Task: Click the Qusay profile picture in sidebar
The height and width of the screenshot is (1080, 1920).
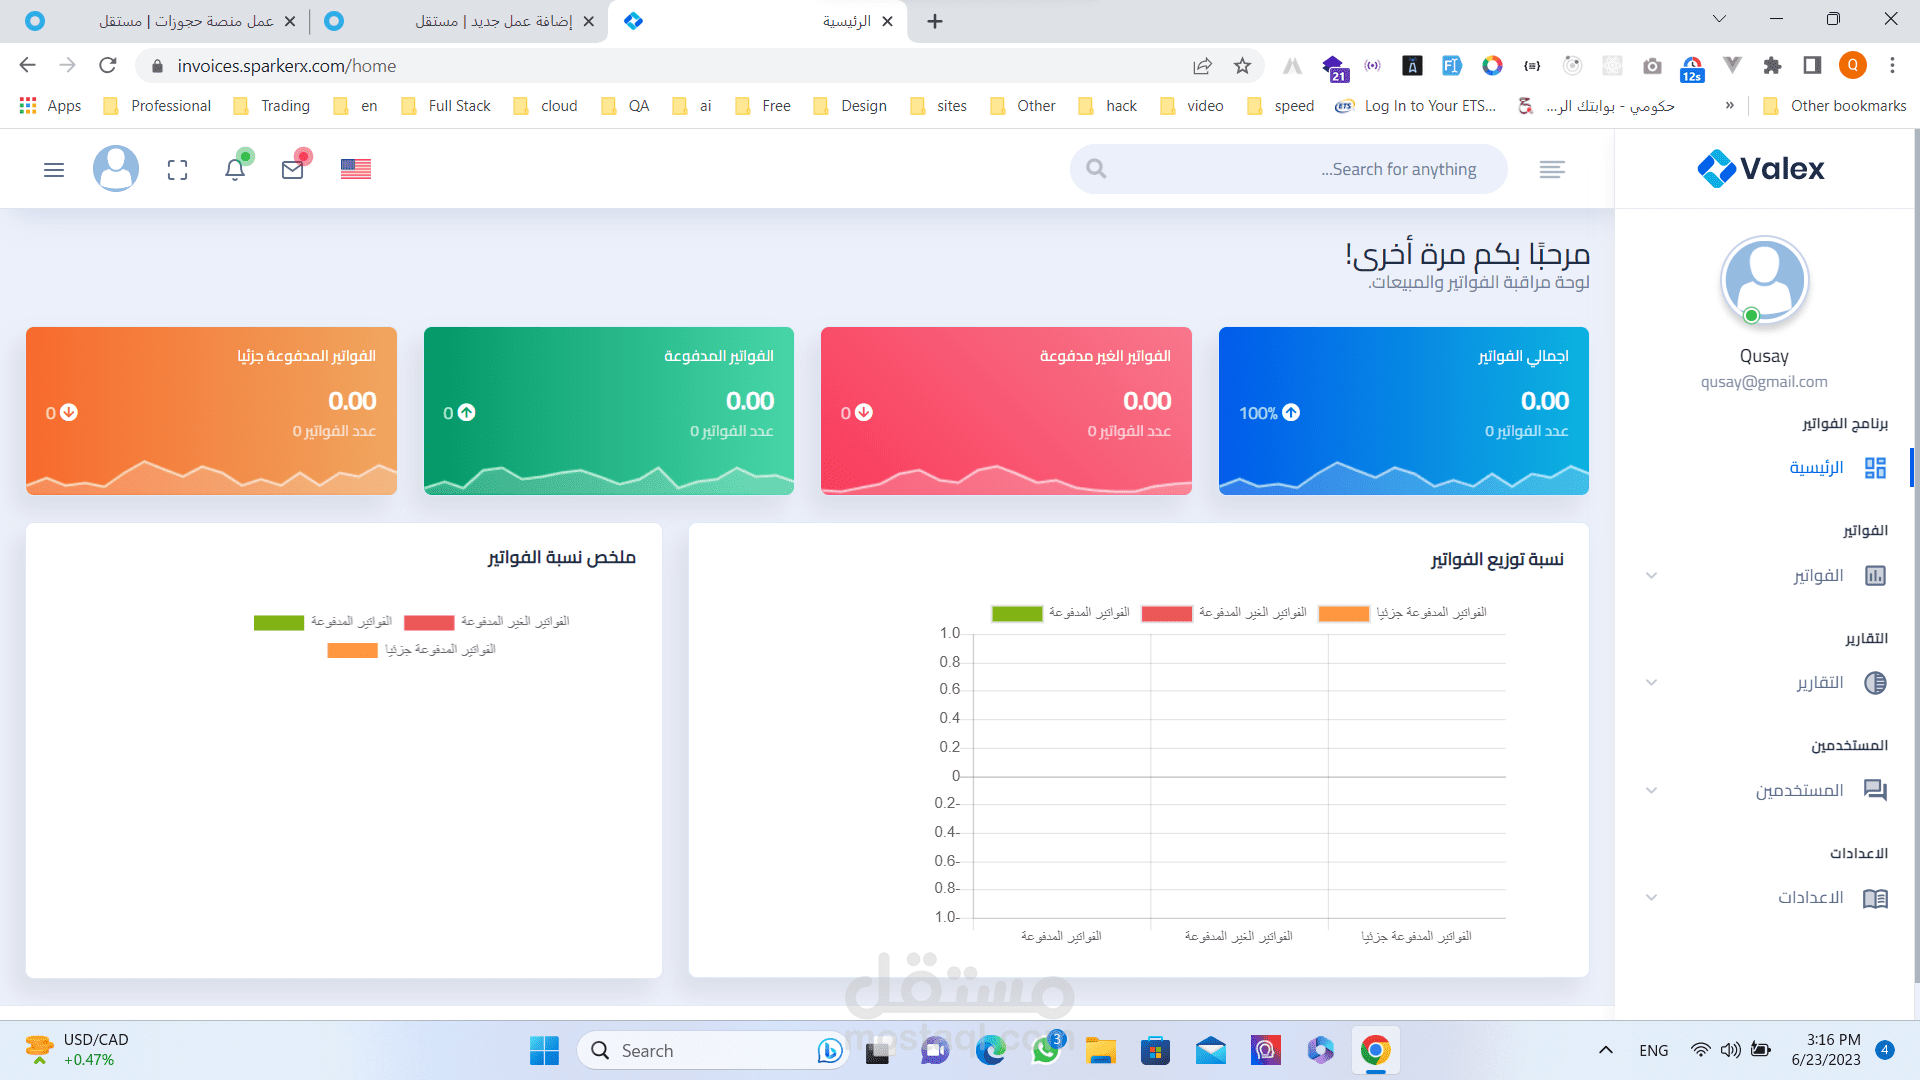Action: 1764,280
